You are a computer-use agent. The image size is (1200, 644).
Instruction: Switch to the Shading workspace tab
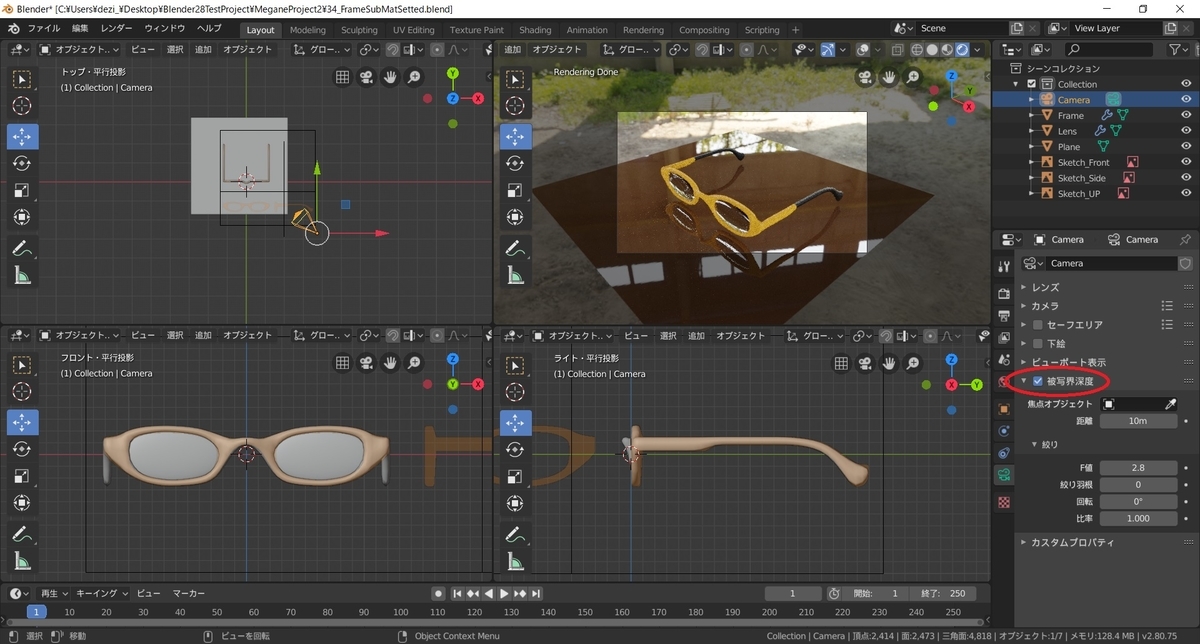(535, 30)
